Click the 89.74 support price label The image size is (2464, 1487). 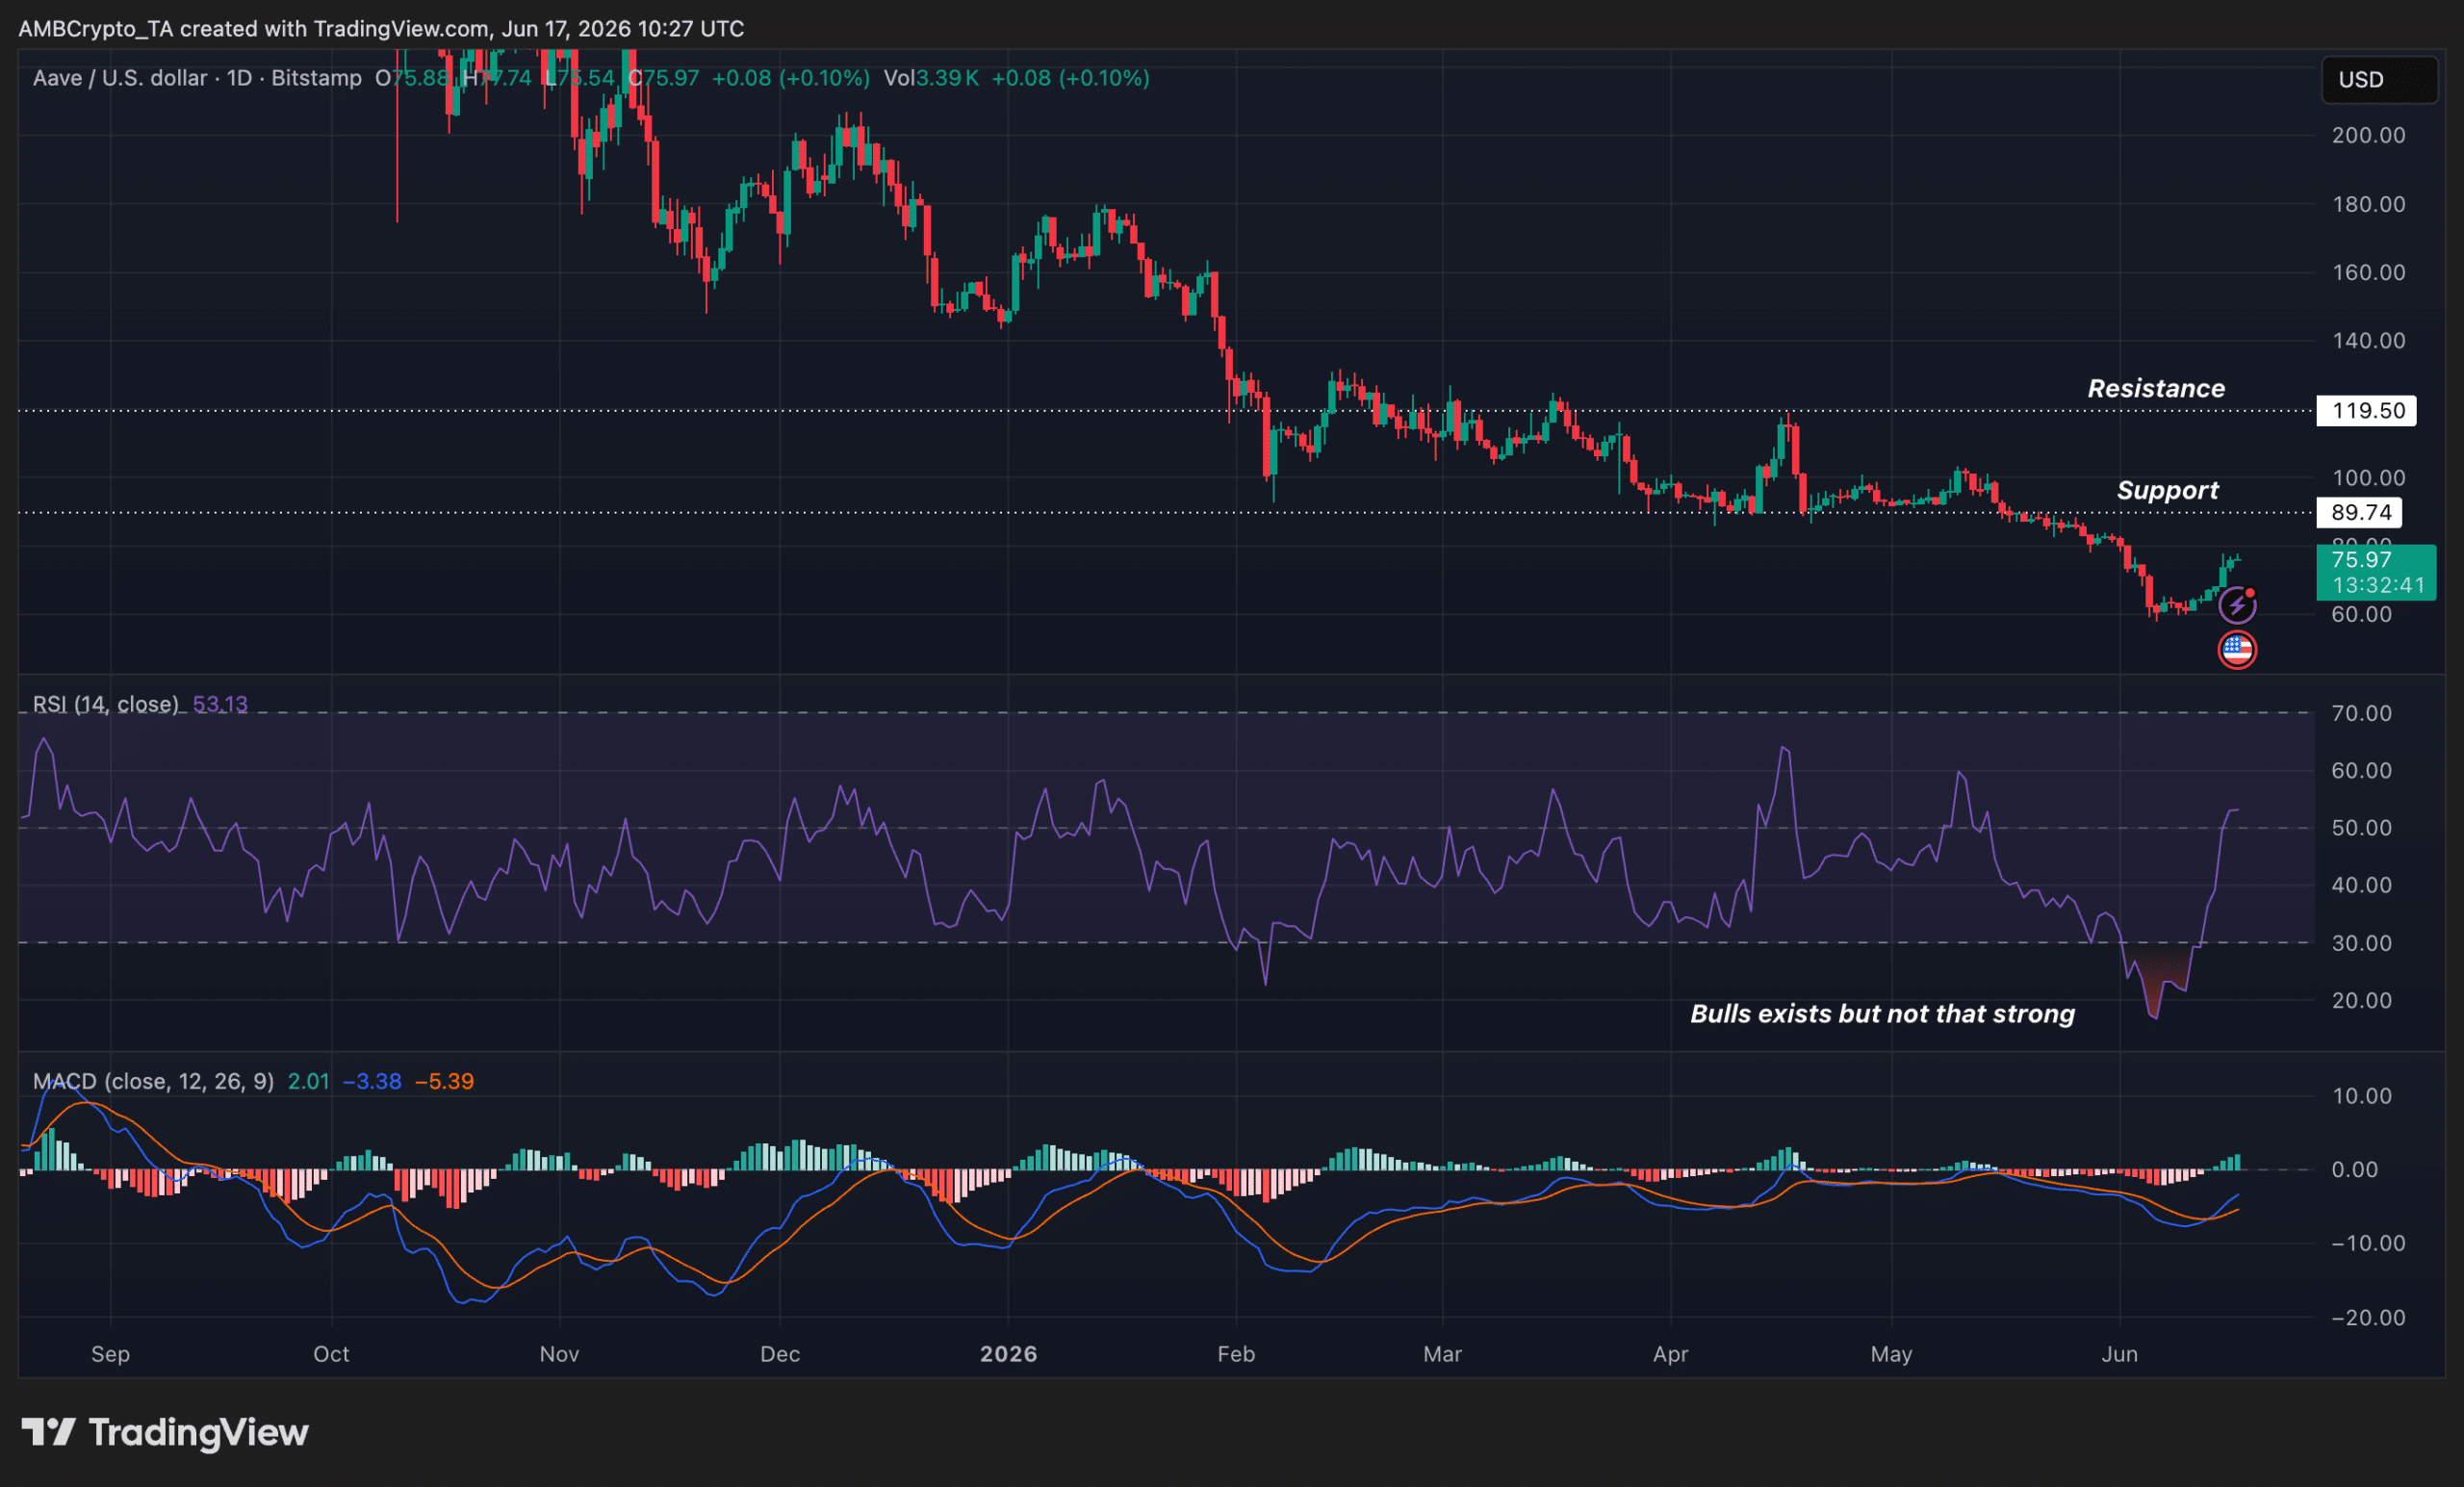pyautogui.click(x=2359, y=513)
